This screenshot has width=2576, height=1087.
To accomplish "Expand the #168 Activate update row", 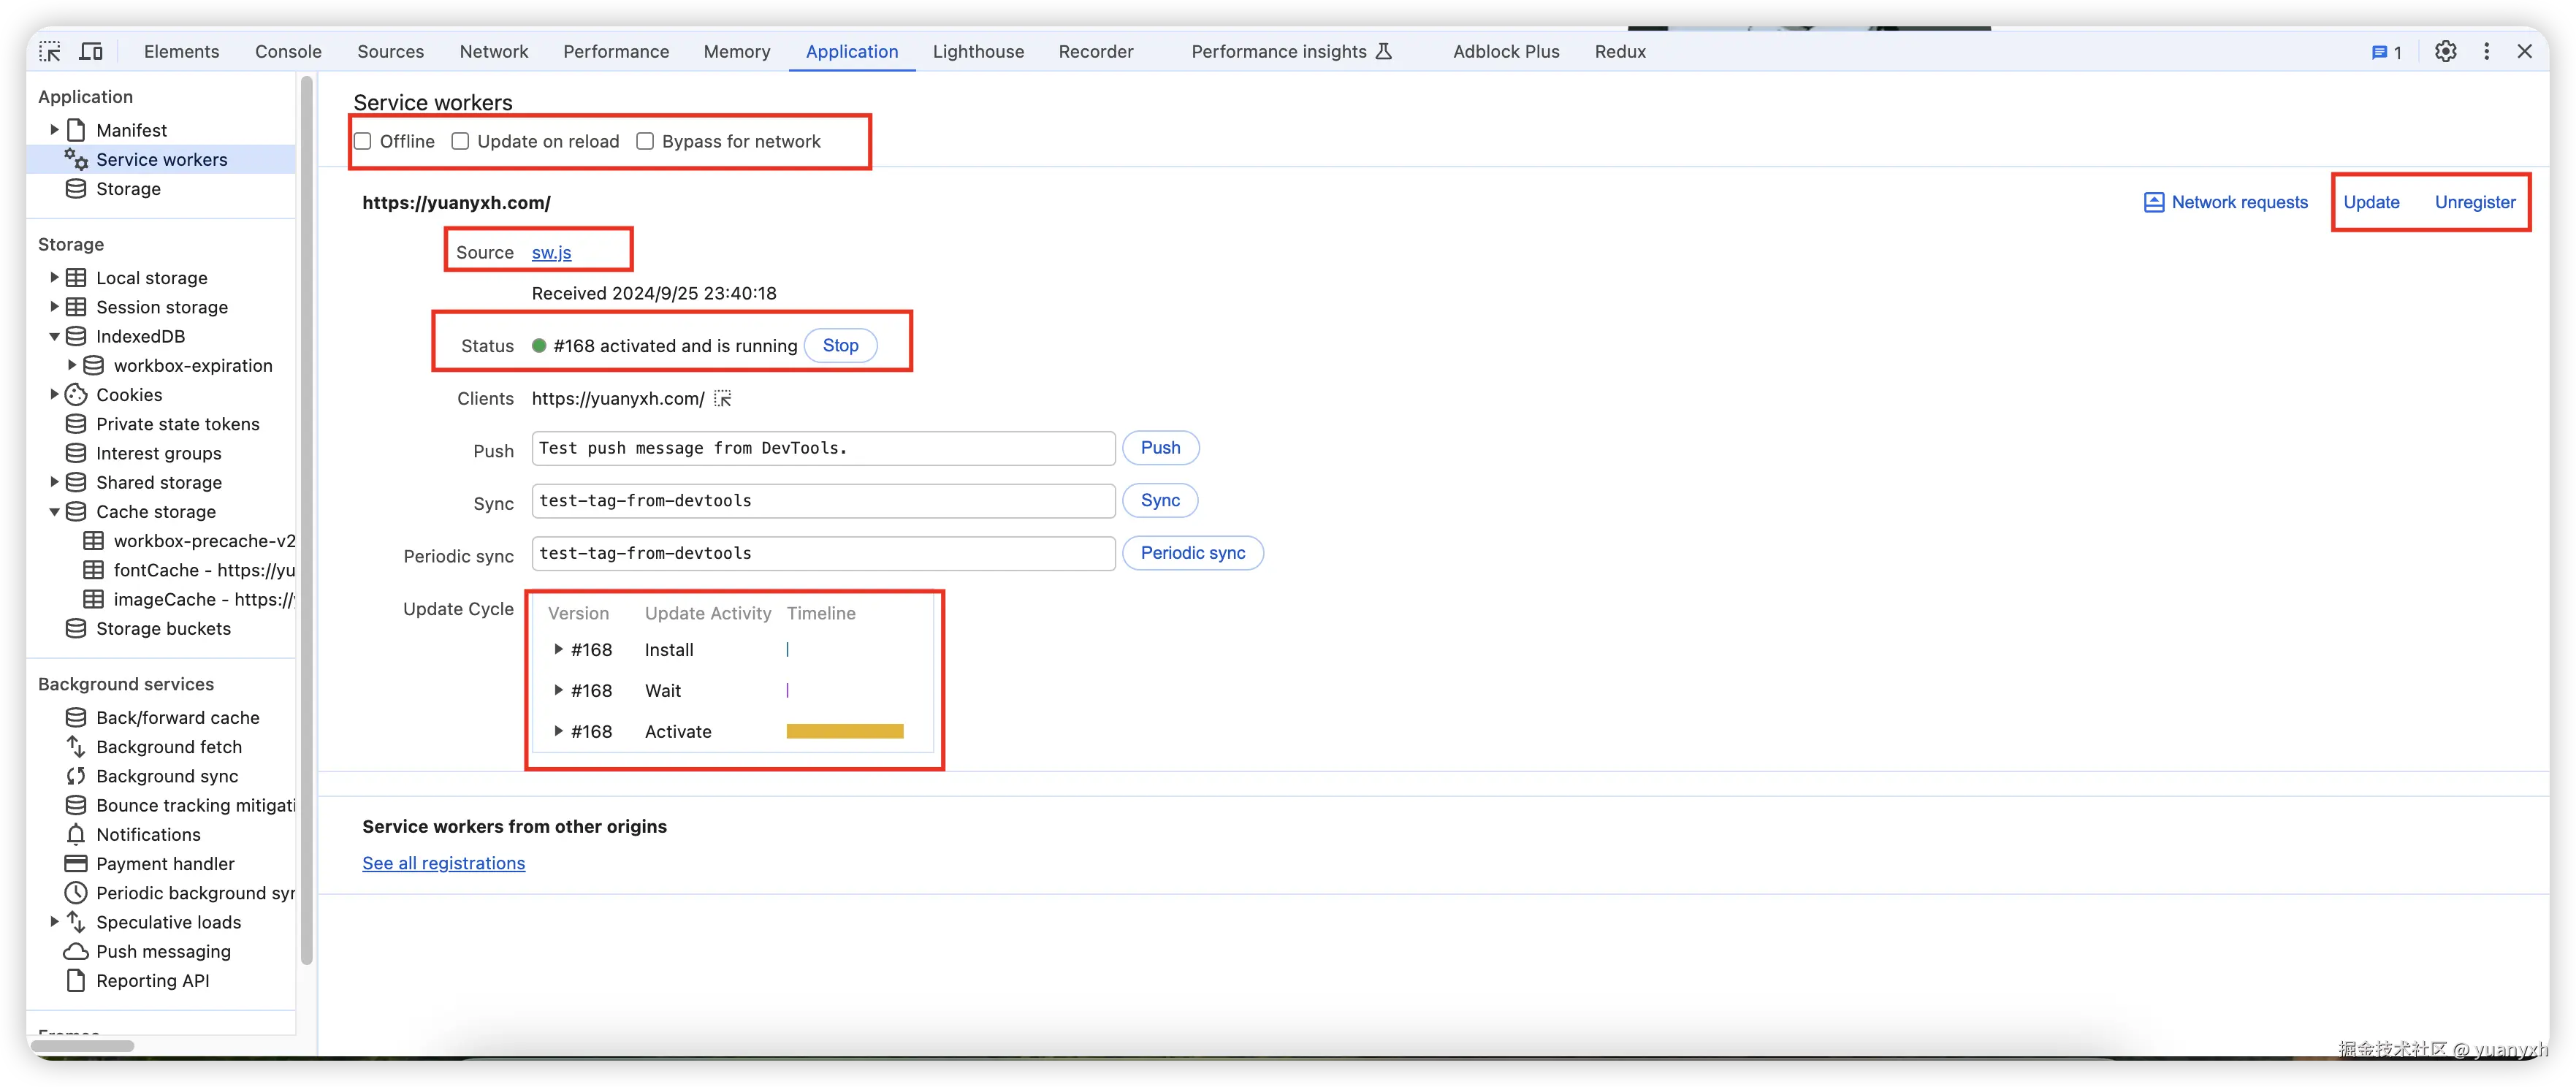I will click(x=558, y=731).
